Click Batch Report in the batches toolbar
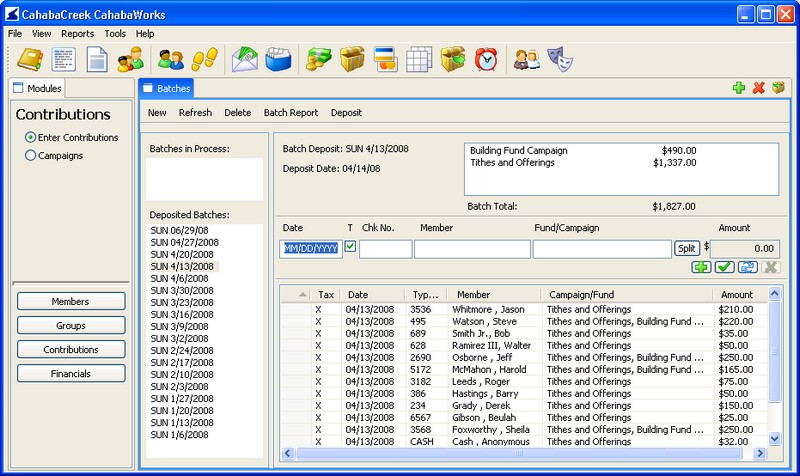The height and width of the screenshot is (476, 800). (x=291, y=113)
